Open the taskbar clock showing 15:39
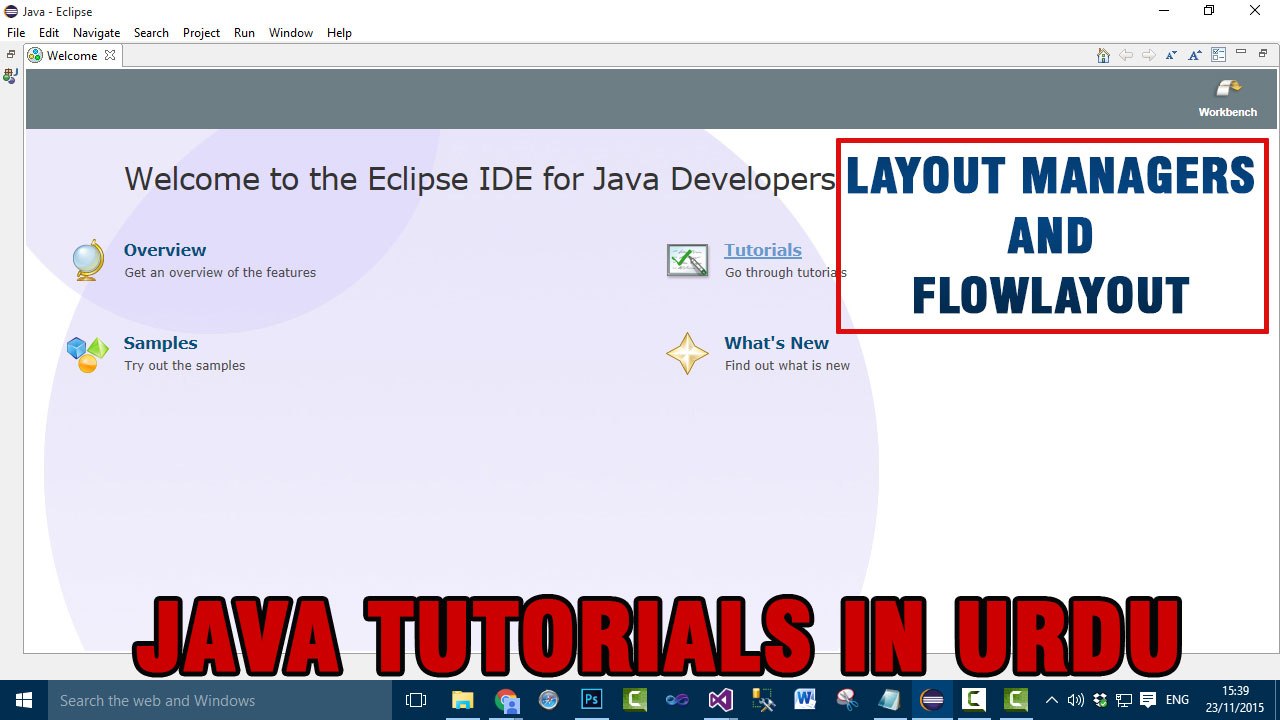Screen dimensions: 1280x720 pos(1236,700)
